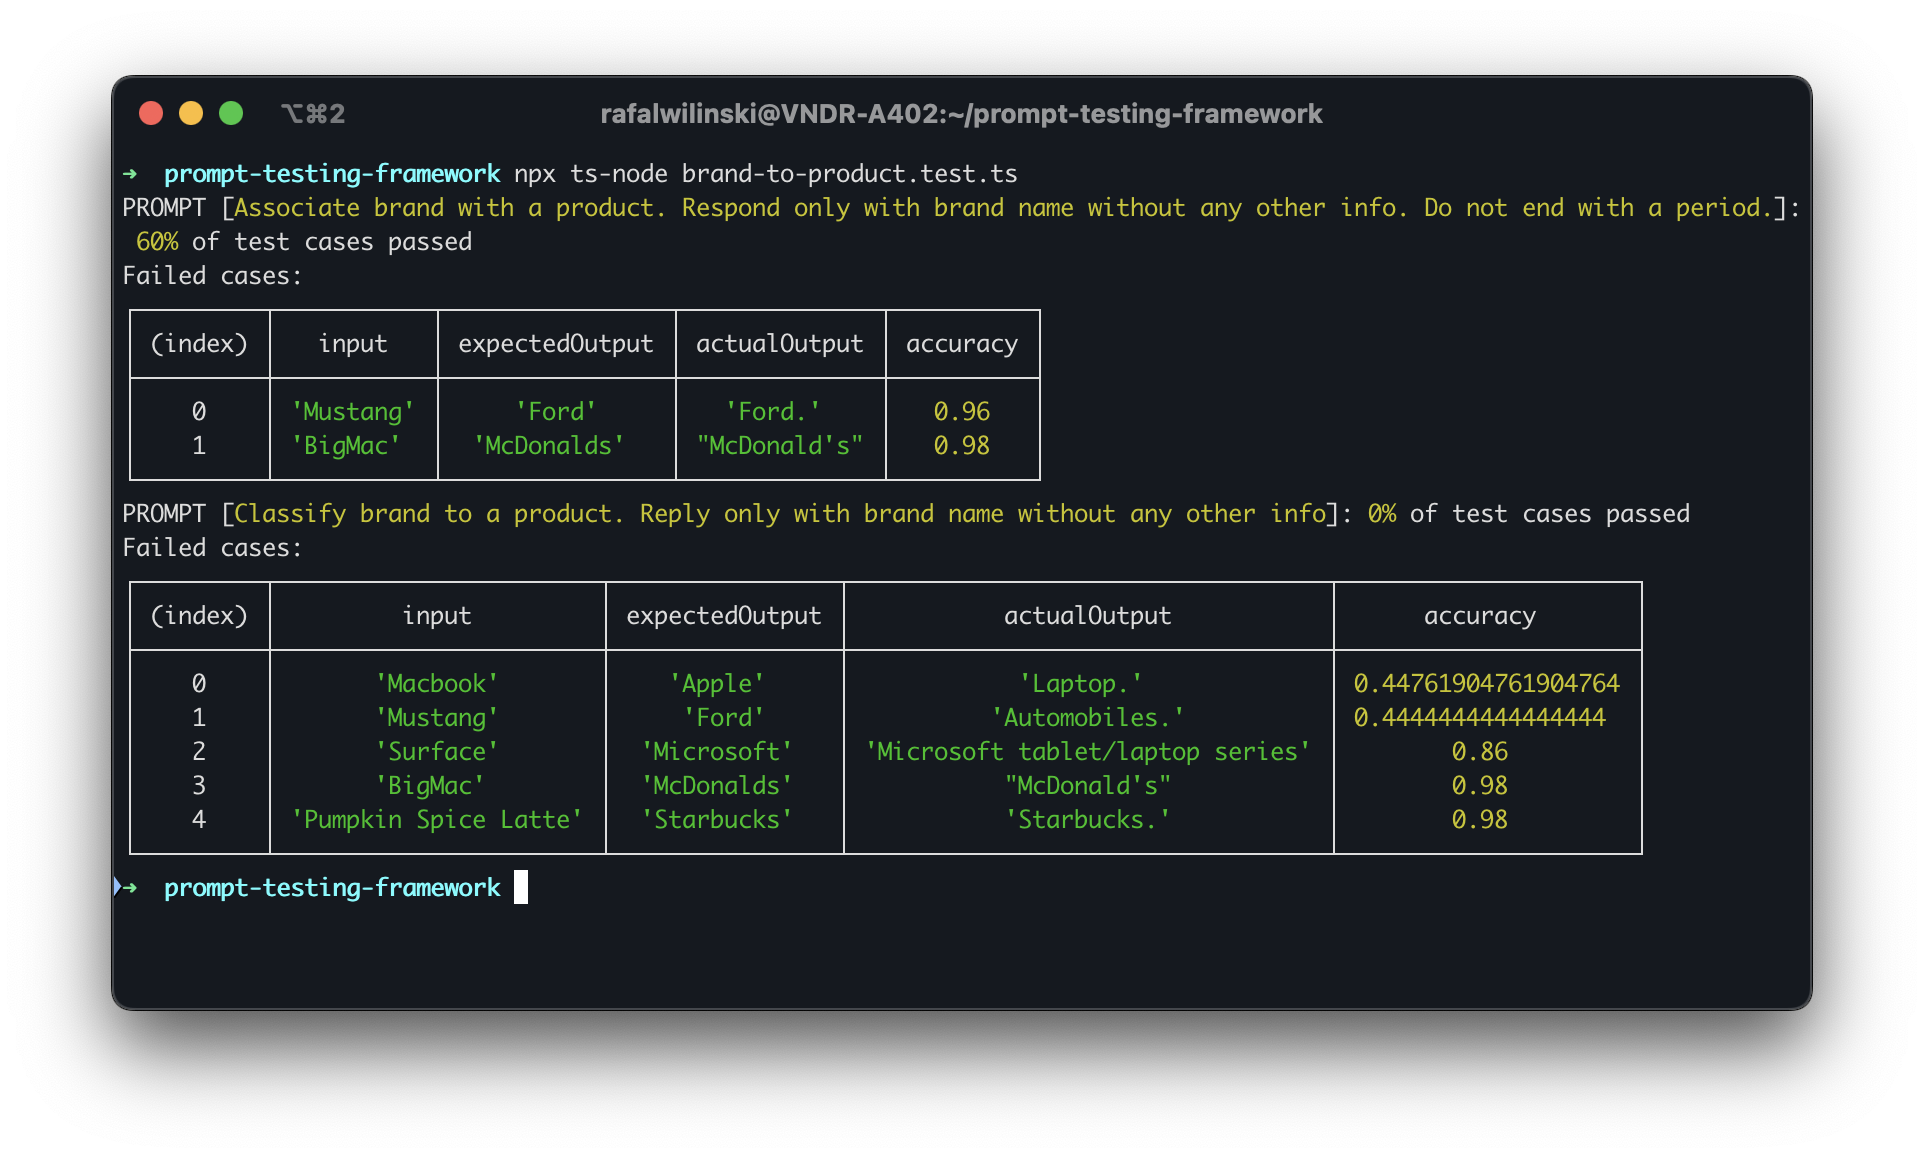Click the 'Microsoft tablet/laptop series' output cell
Viewport: 1924px width, 1158px height.
click(1087, 752)
